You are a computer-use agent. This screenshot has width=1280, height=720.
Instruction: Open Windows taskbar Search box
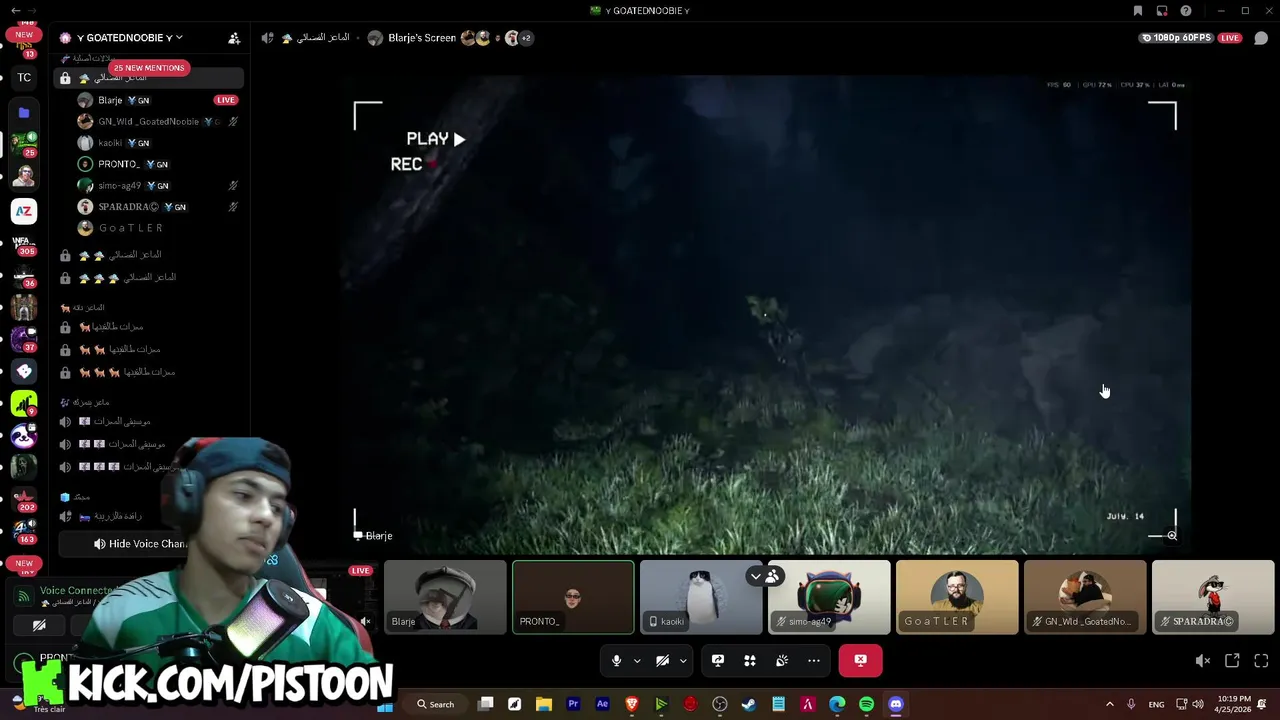436,704
